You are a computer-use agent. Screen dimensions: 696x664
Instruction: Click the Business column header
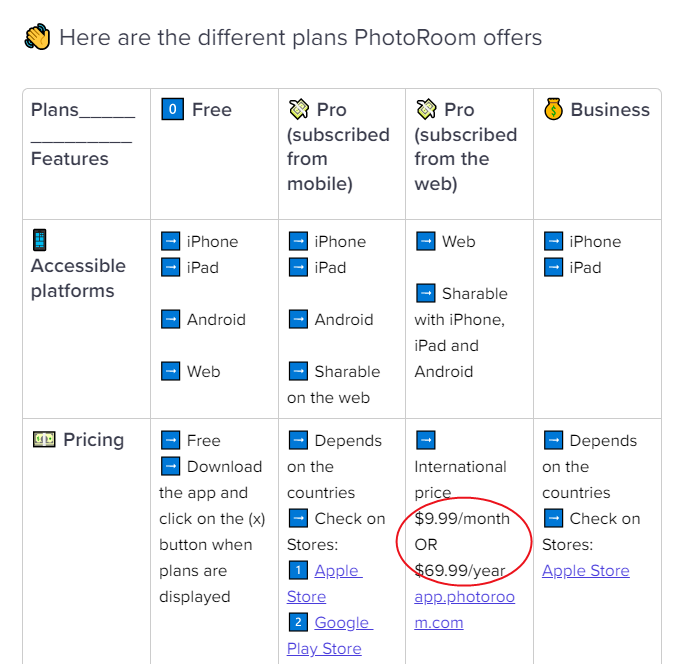coord(597,110)
